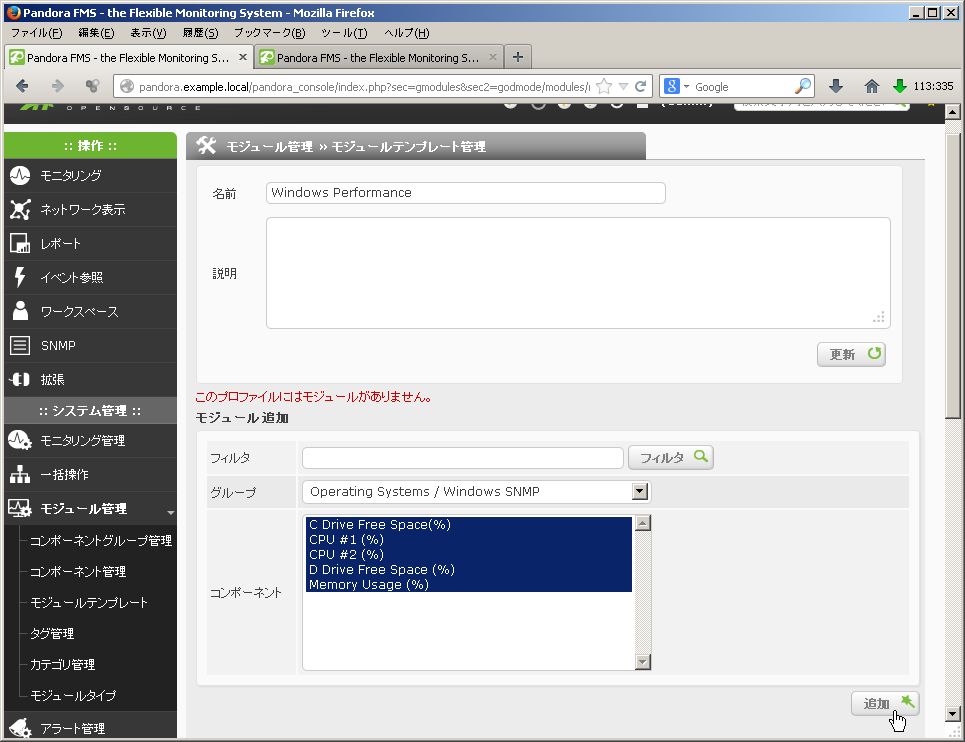Click the SNMP list icon in sidebar

click(x=20, y=345)
